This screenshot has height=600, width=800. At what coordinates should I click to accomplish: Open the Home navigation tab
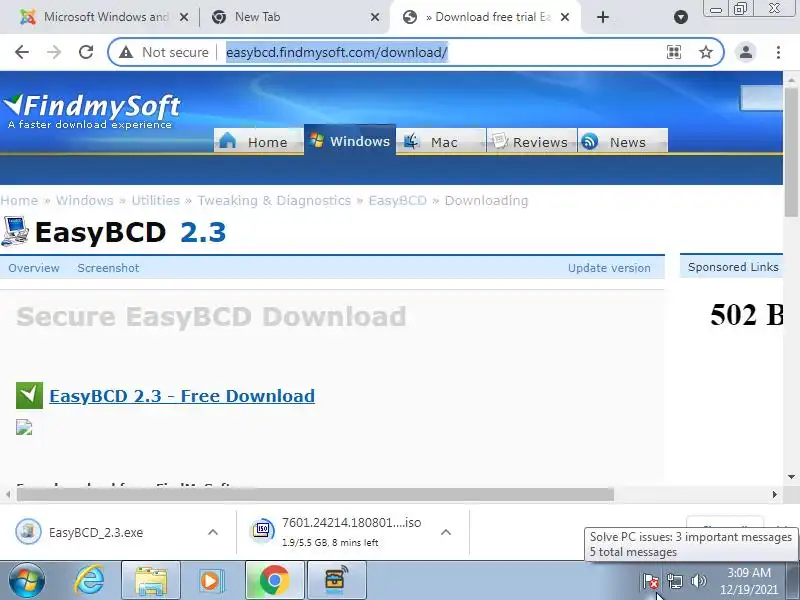click(x=258, y=141)
